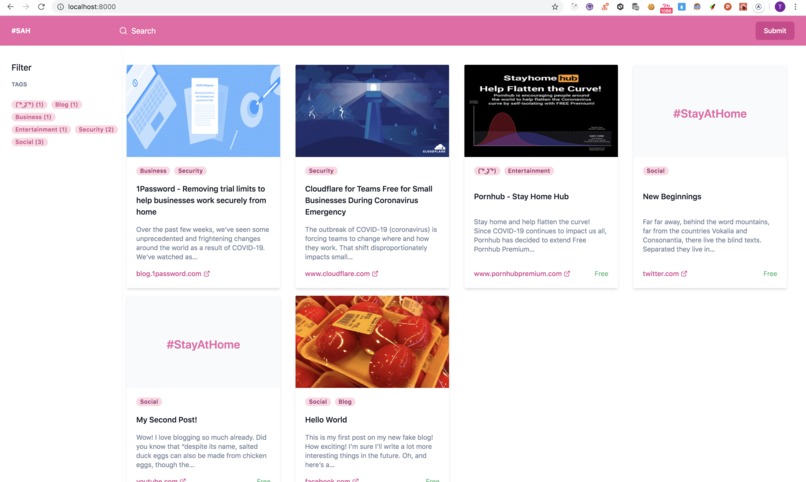
Task: Click Social tag on New Beginnings card
Action: coord(655,171)
